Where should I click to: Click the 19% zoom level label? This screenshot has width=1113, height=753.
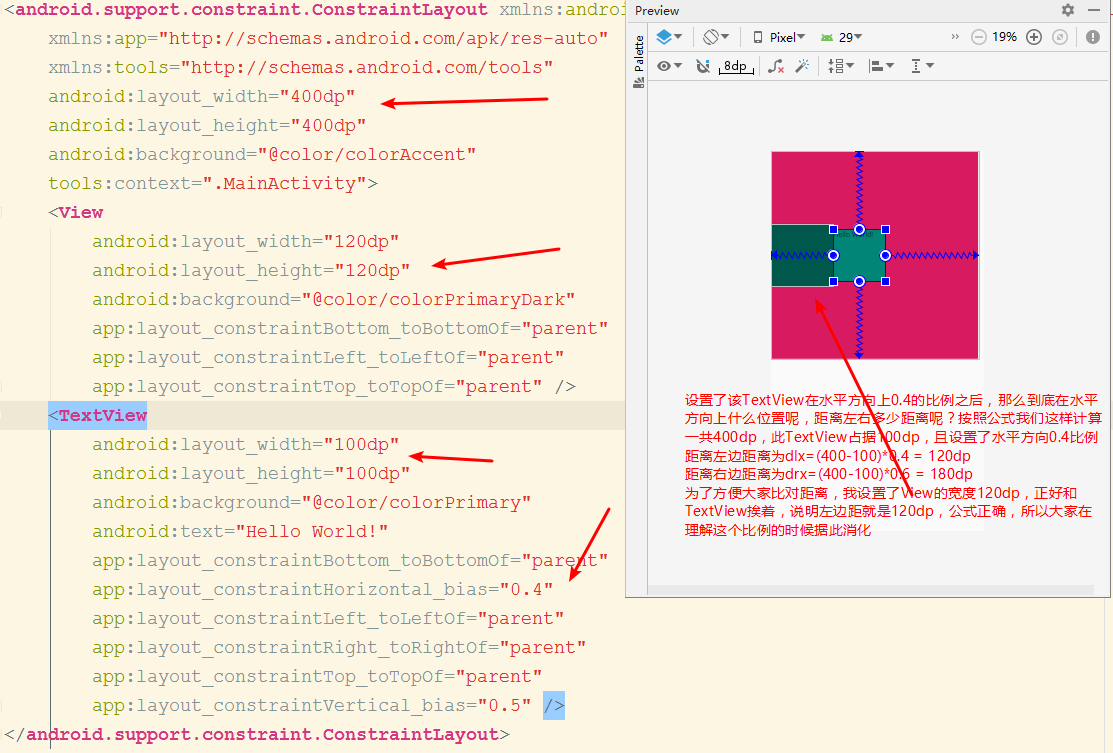(1004, 37)
